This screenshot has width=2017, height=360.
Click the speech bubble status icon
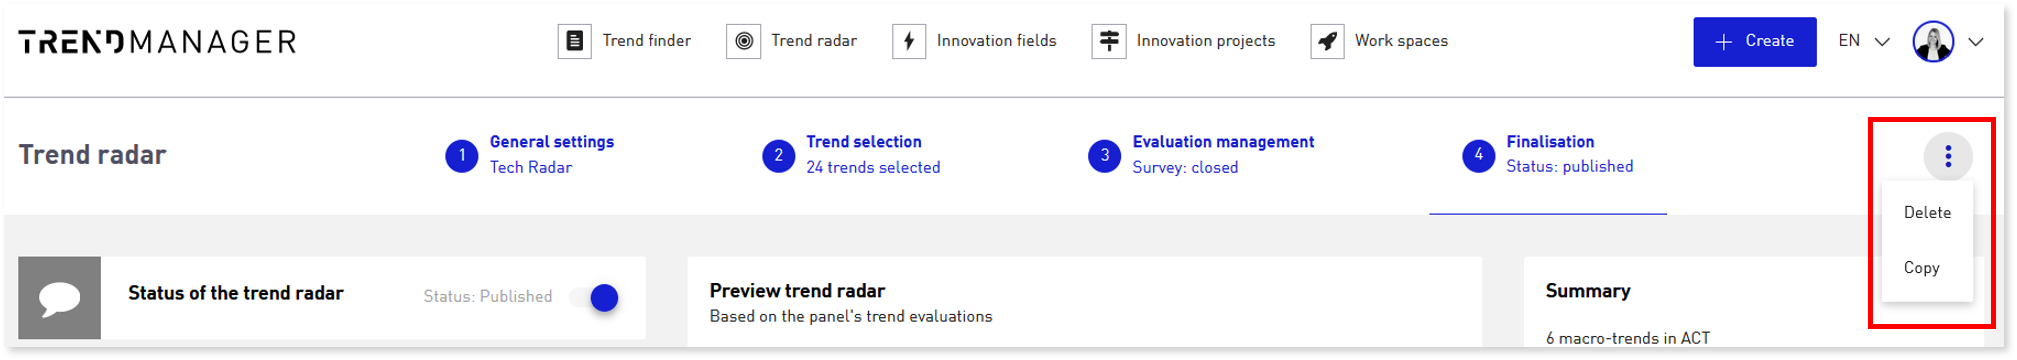60,298
